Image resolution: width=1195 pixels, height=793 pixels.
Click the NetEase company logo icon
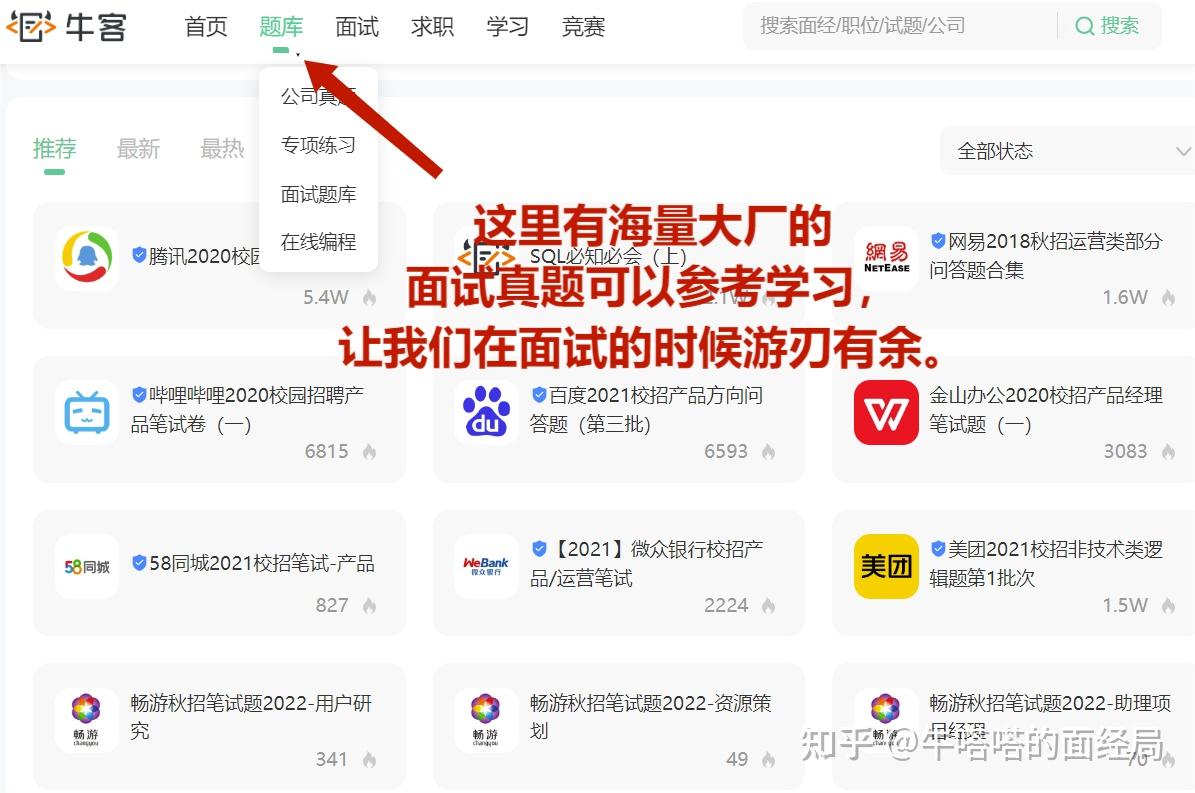(x=886, y=257)
